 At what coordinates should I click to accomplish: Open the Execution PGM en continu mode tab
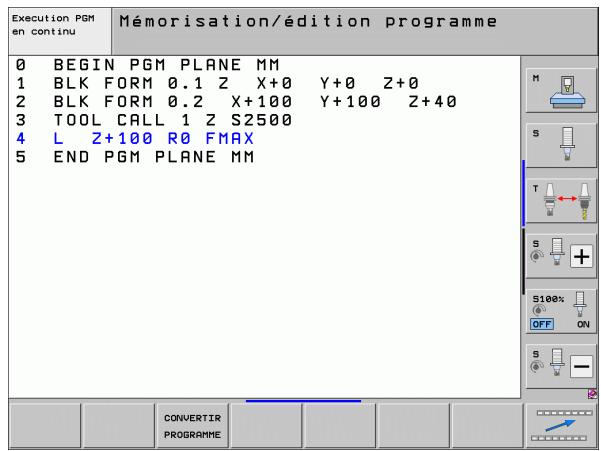(x=60, y=31)
